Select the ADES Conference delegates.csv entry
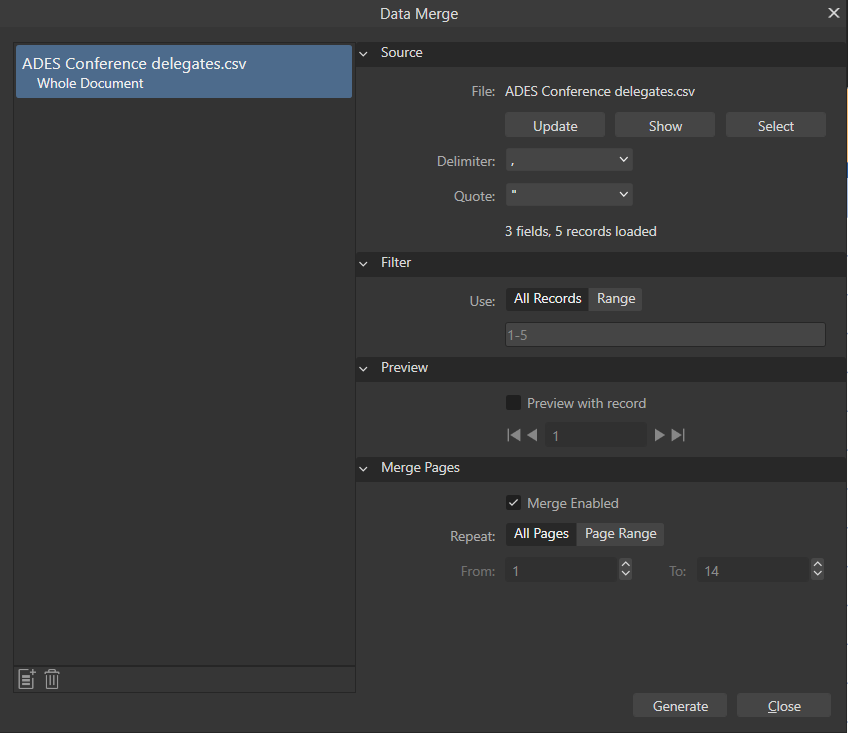 coord(183,71)
